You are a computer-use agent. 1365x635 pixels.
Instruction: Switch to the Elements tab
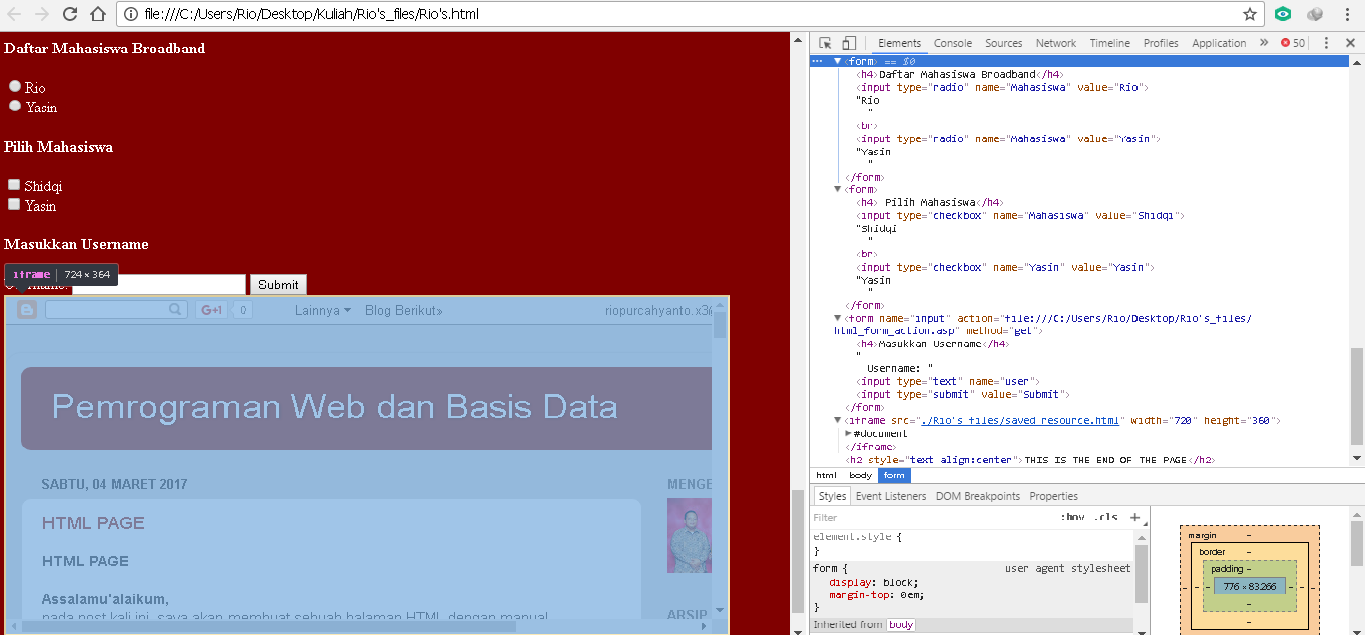click(899, 43)
